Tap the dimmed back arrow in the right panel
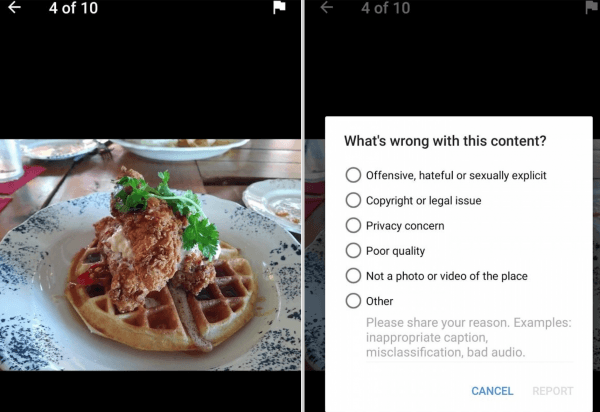 coord(326,7)
